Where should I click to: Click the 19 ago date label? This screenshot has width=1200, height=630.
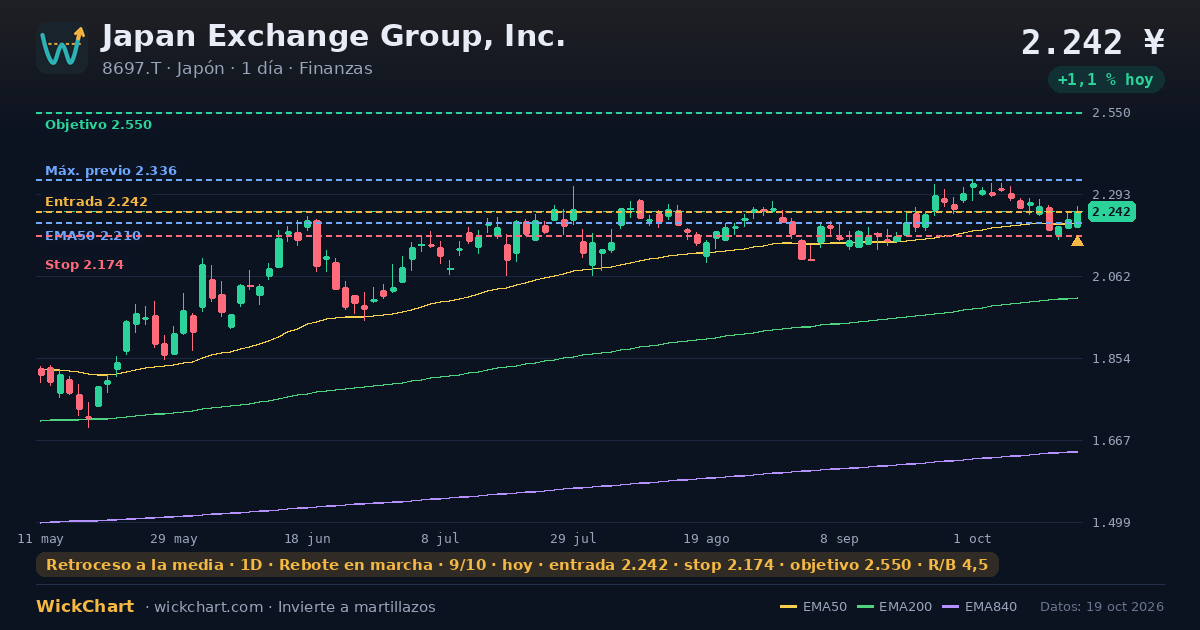pos(706,538)
